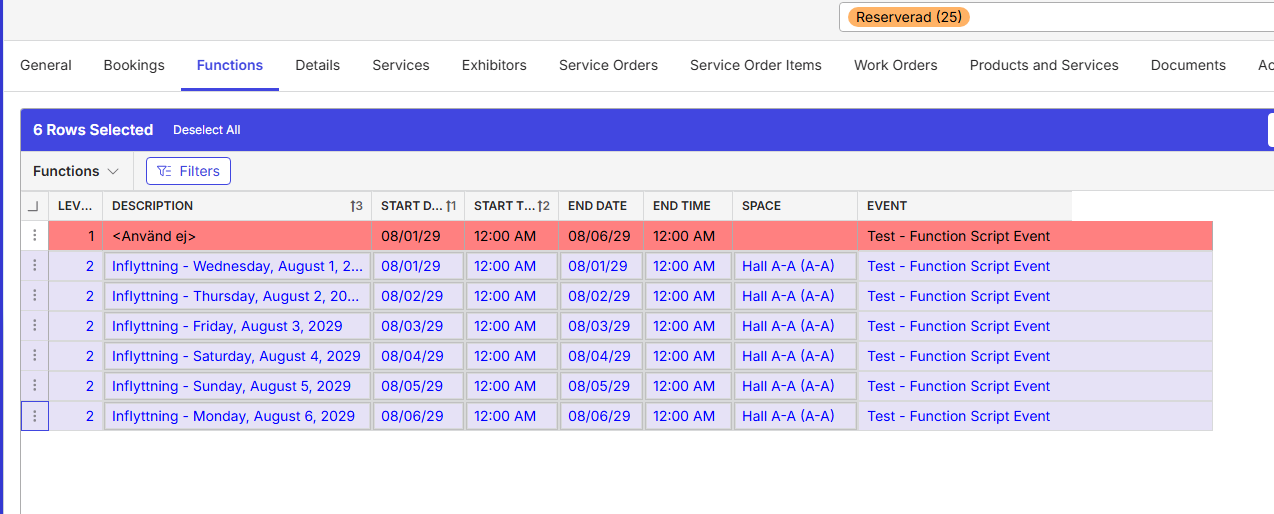
Task: Select the <Använd ej> description cell
Action: 237,236
